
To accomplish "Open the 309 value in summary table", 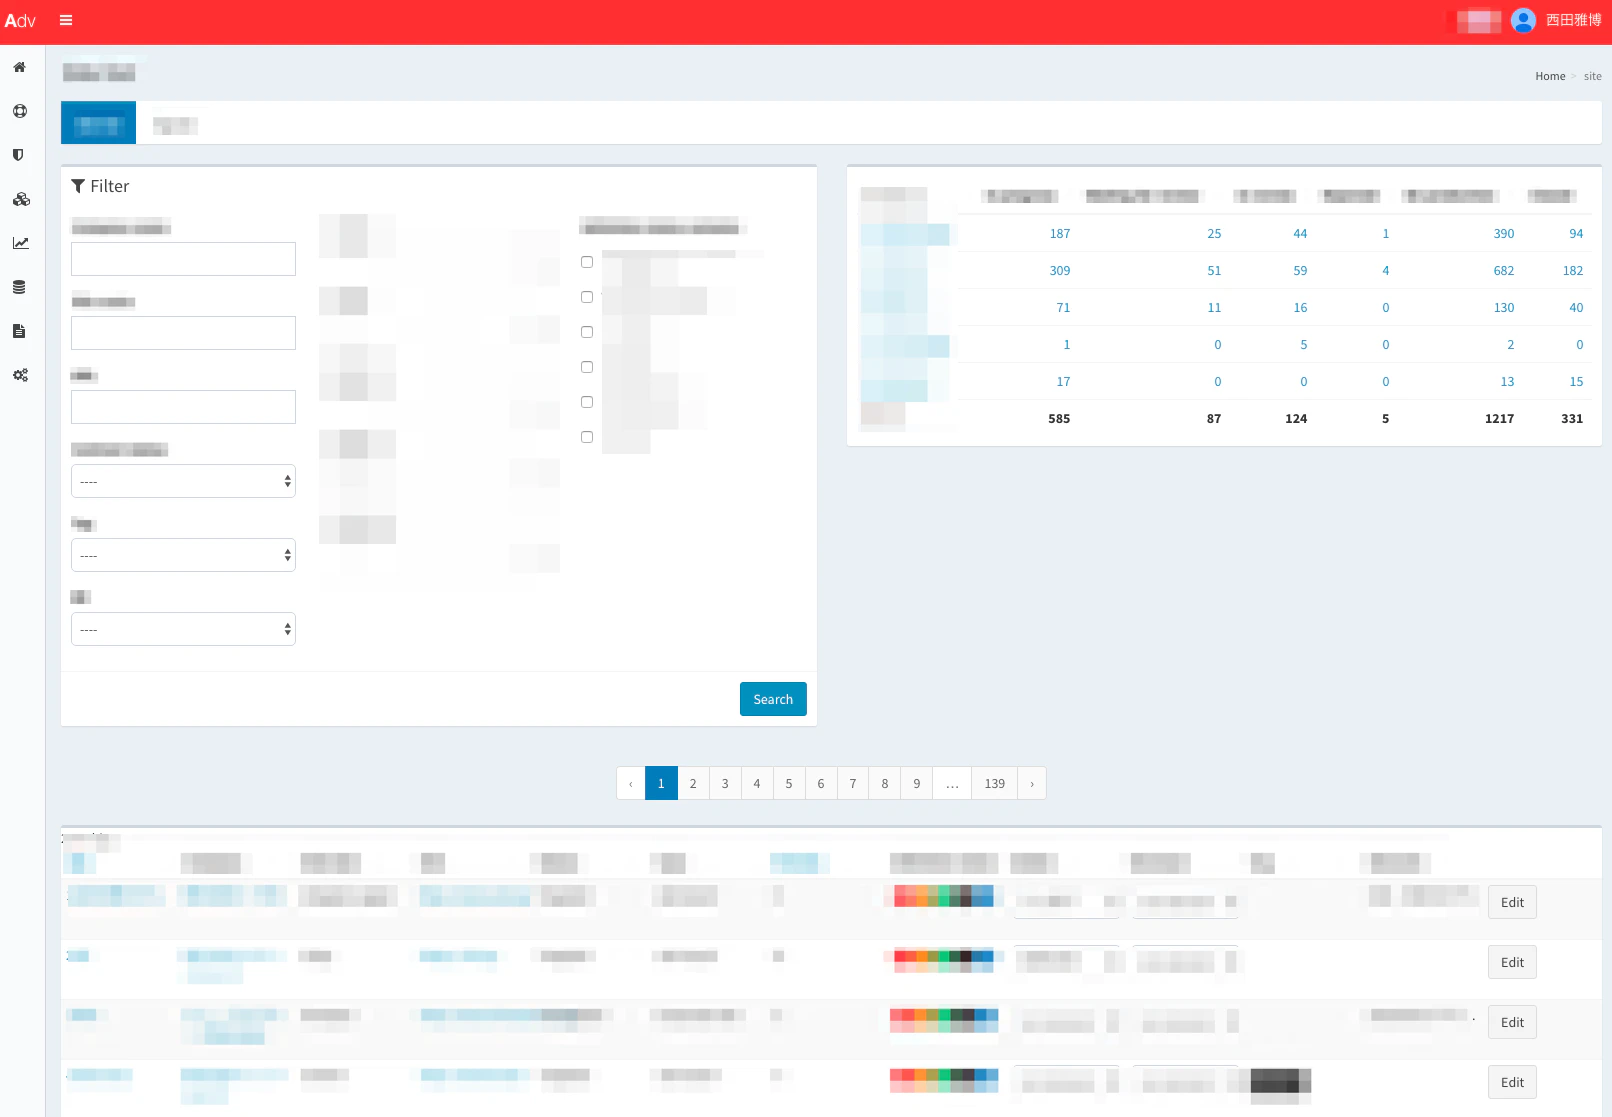I will pyautogui.click(x=1060, y=271).
